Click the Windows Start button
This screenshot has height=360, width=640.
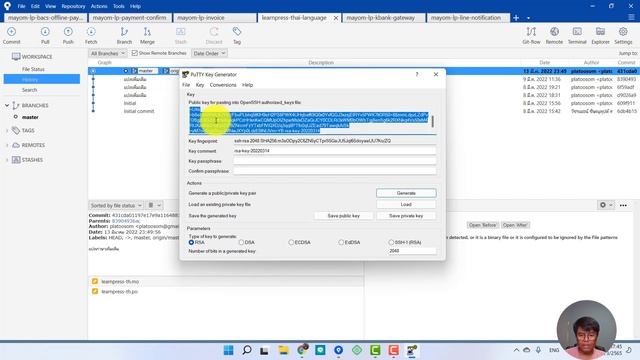tap(229, 350)
